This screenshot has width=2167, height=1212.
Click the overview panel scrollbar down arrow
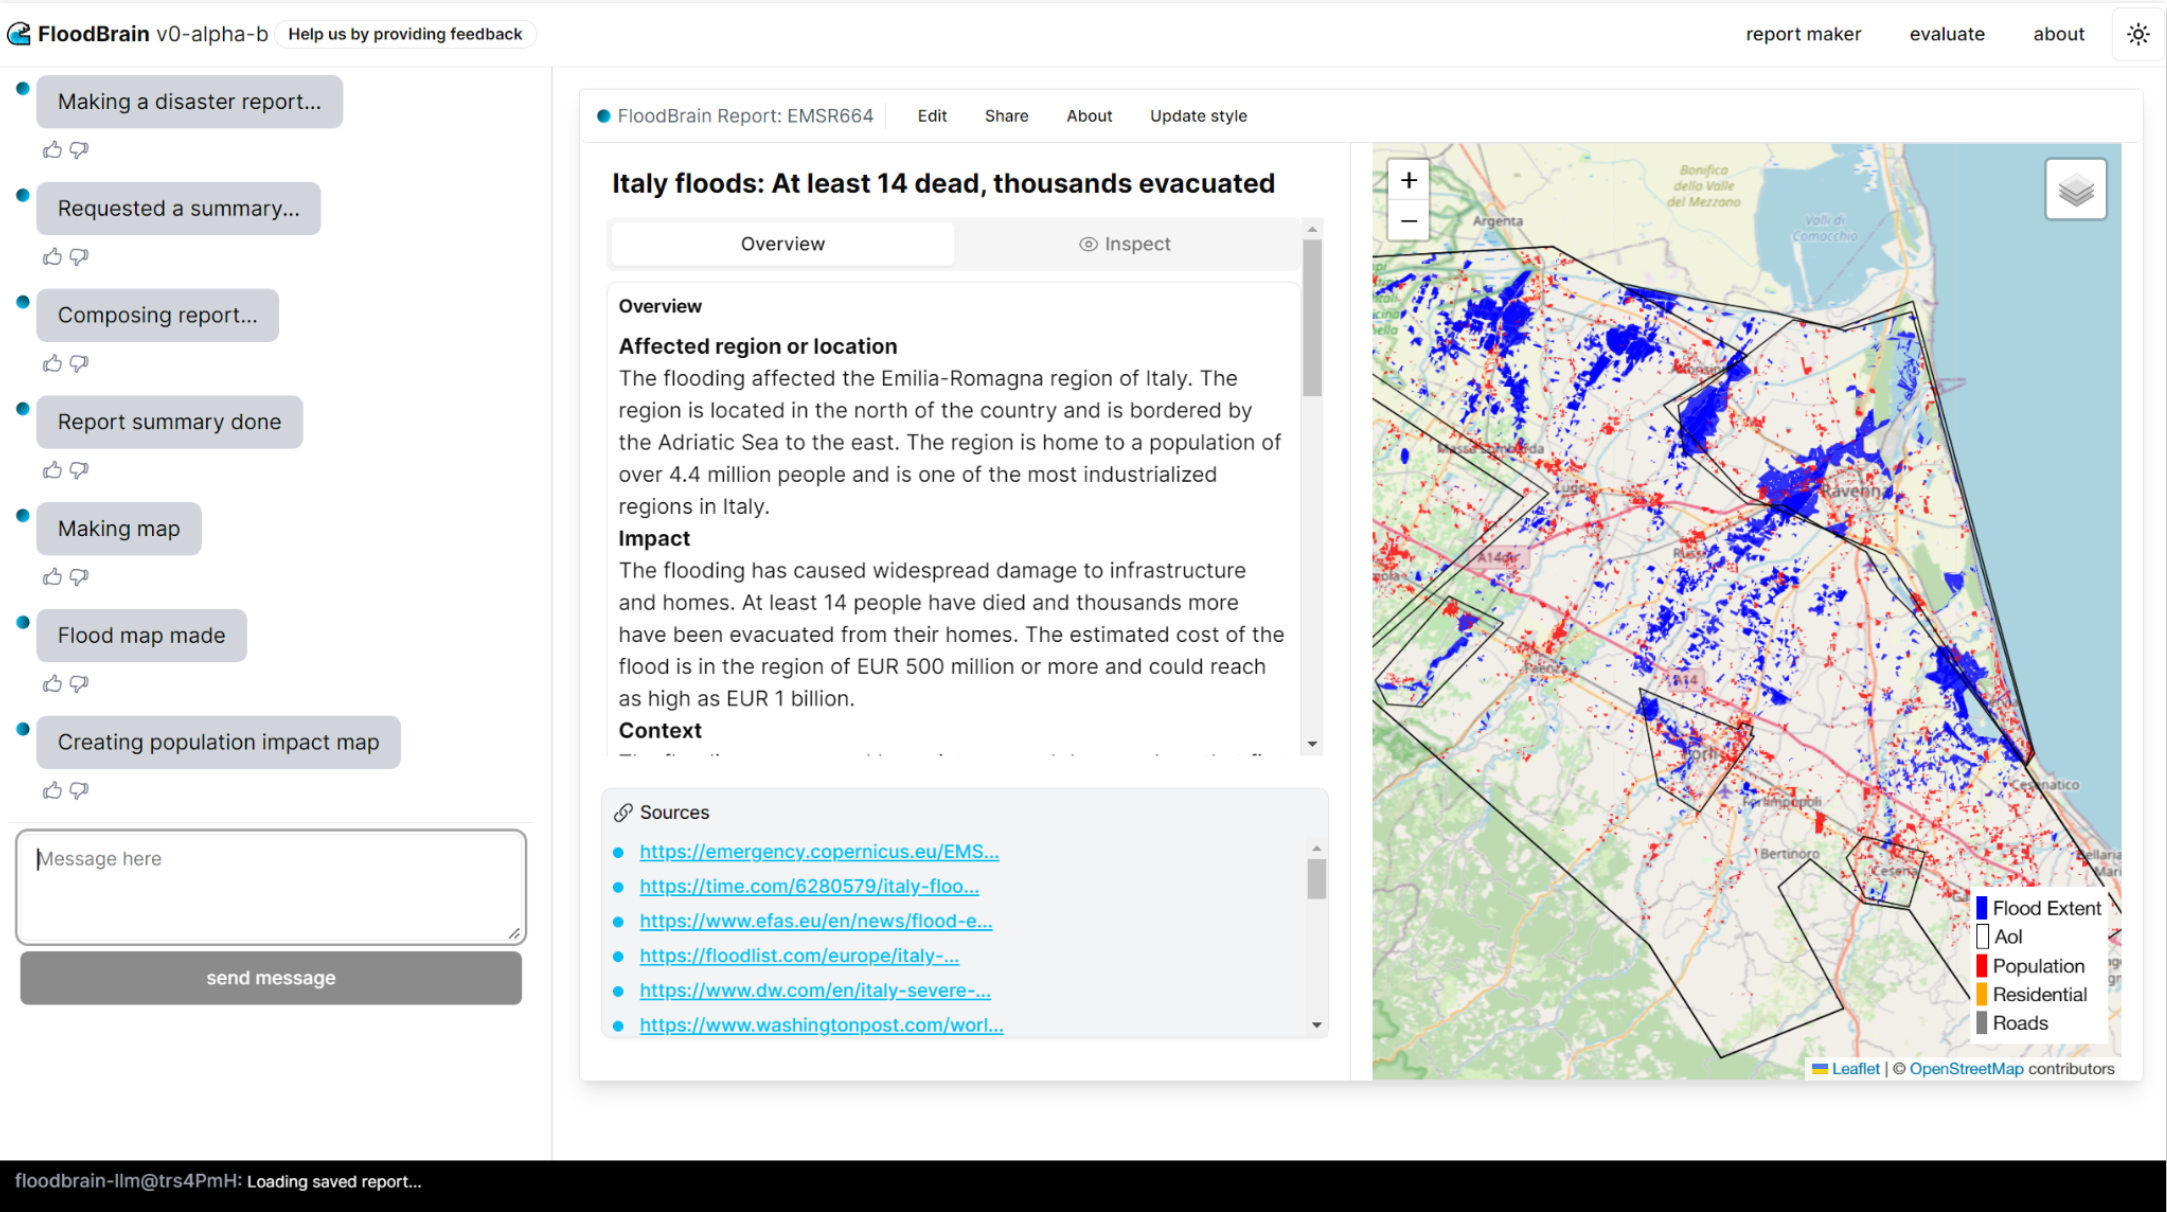1312,744
